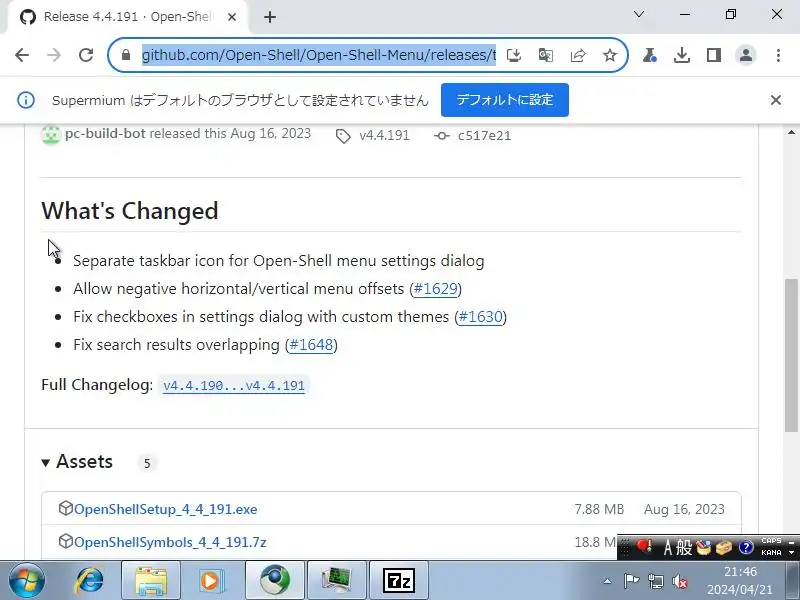800x600 pixels.
Task: Click the info icon in the infobar
Action: click(x=26, y=100)
